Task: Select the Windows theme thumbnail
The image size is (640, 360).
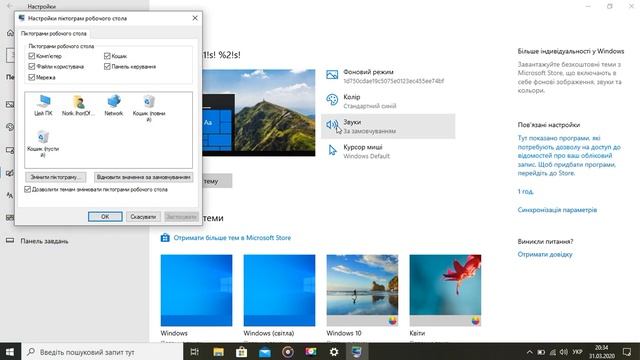Action: pyautogui.click(x=196, y=290)
